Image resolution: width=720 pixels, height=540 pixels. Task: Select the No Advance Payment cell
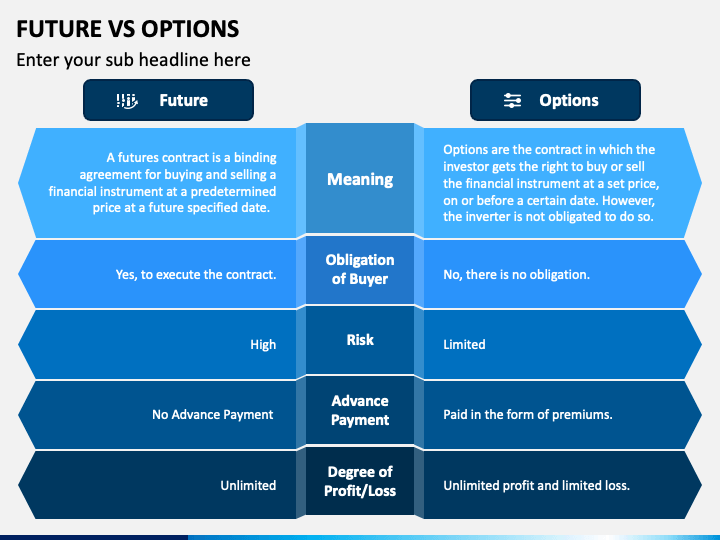[x=213, y=415]
